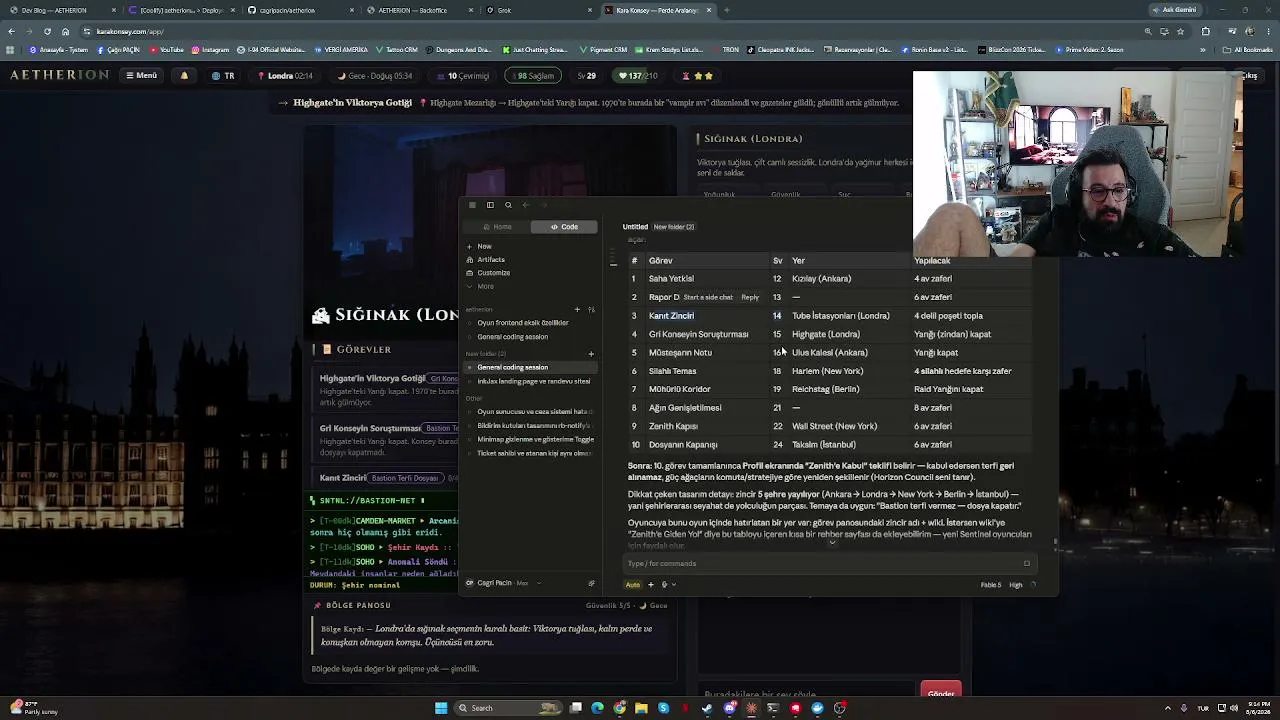
Task: Click the panel layout icon in code app
Action: [490, 205]
